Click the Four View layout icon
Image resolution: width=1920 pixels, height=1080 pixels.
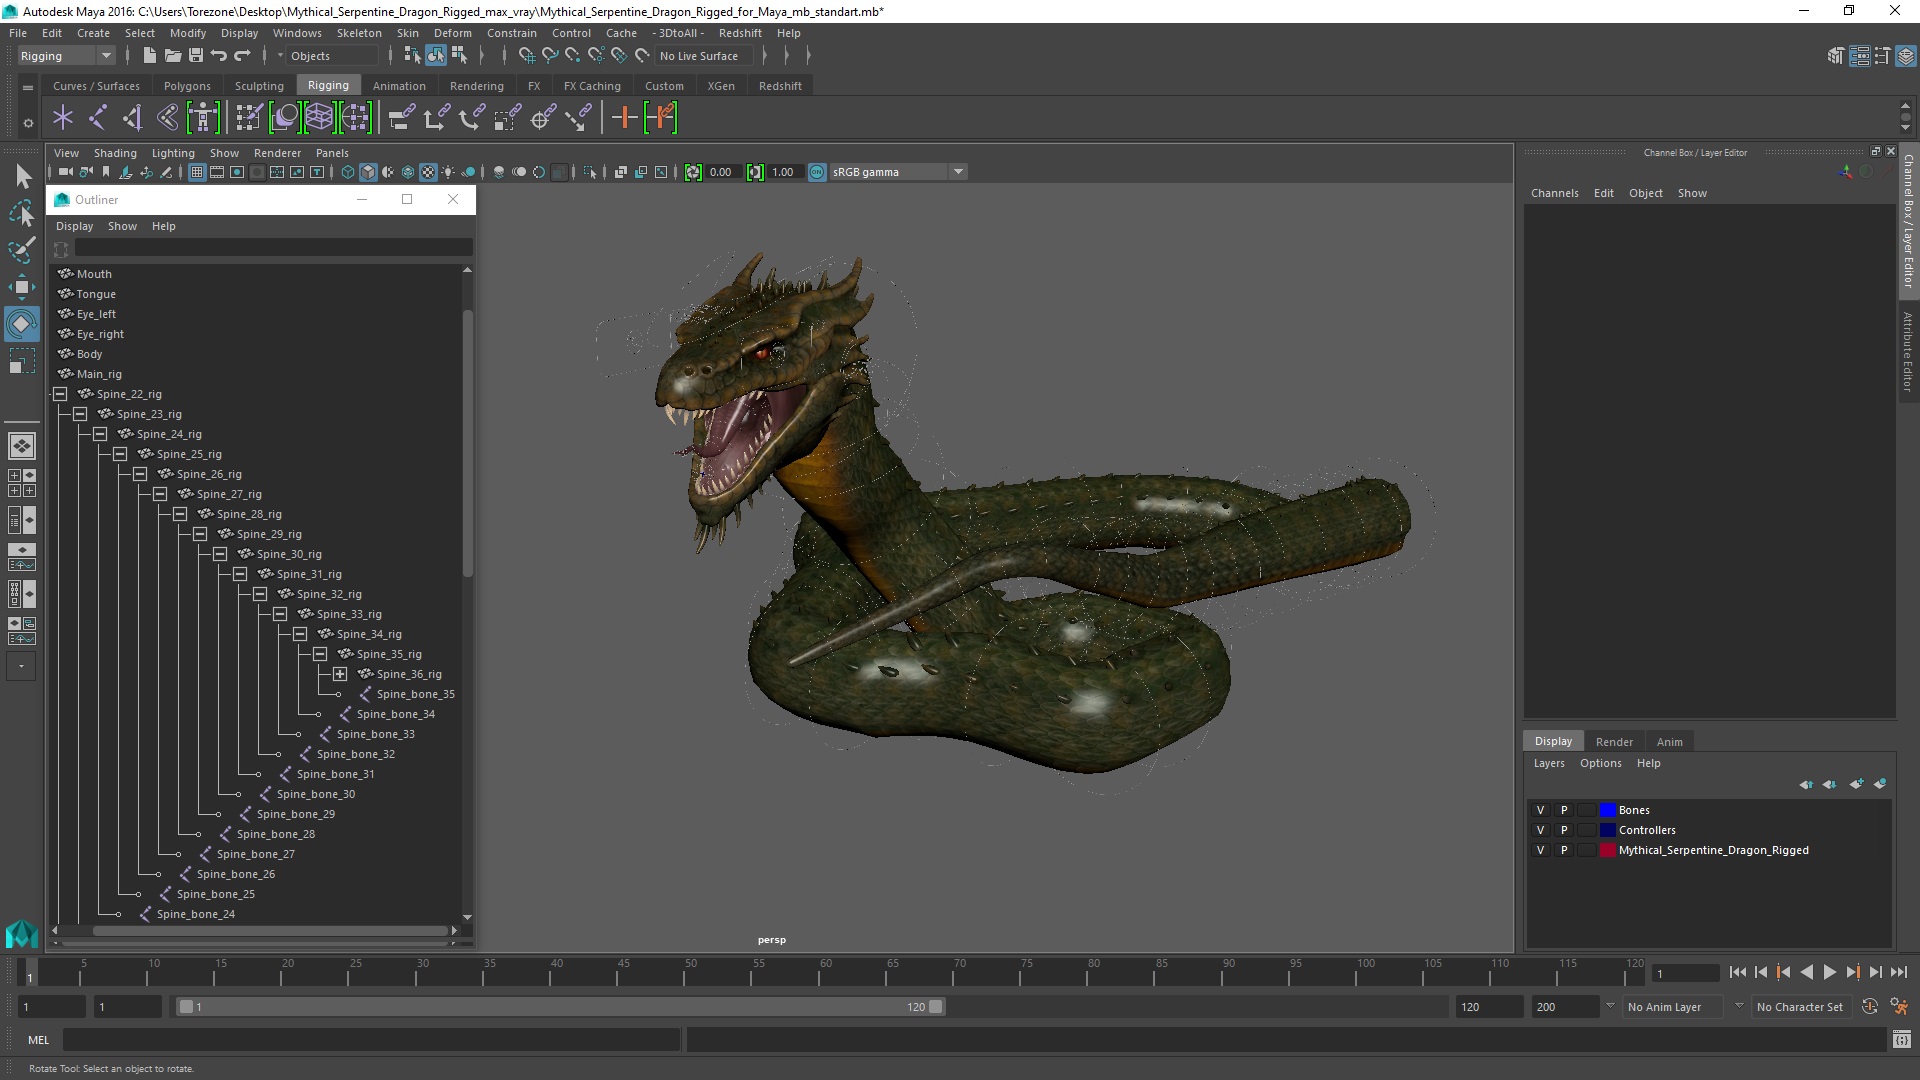pyautogui.click(x=21, y=483)
